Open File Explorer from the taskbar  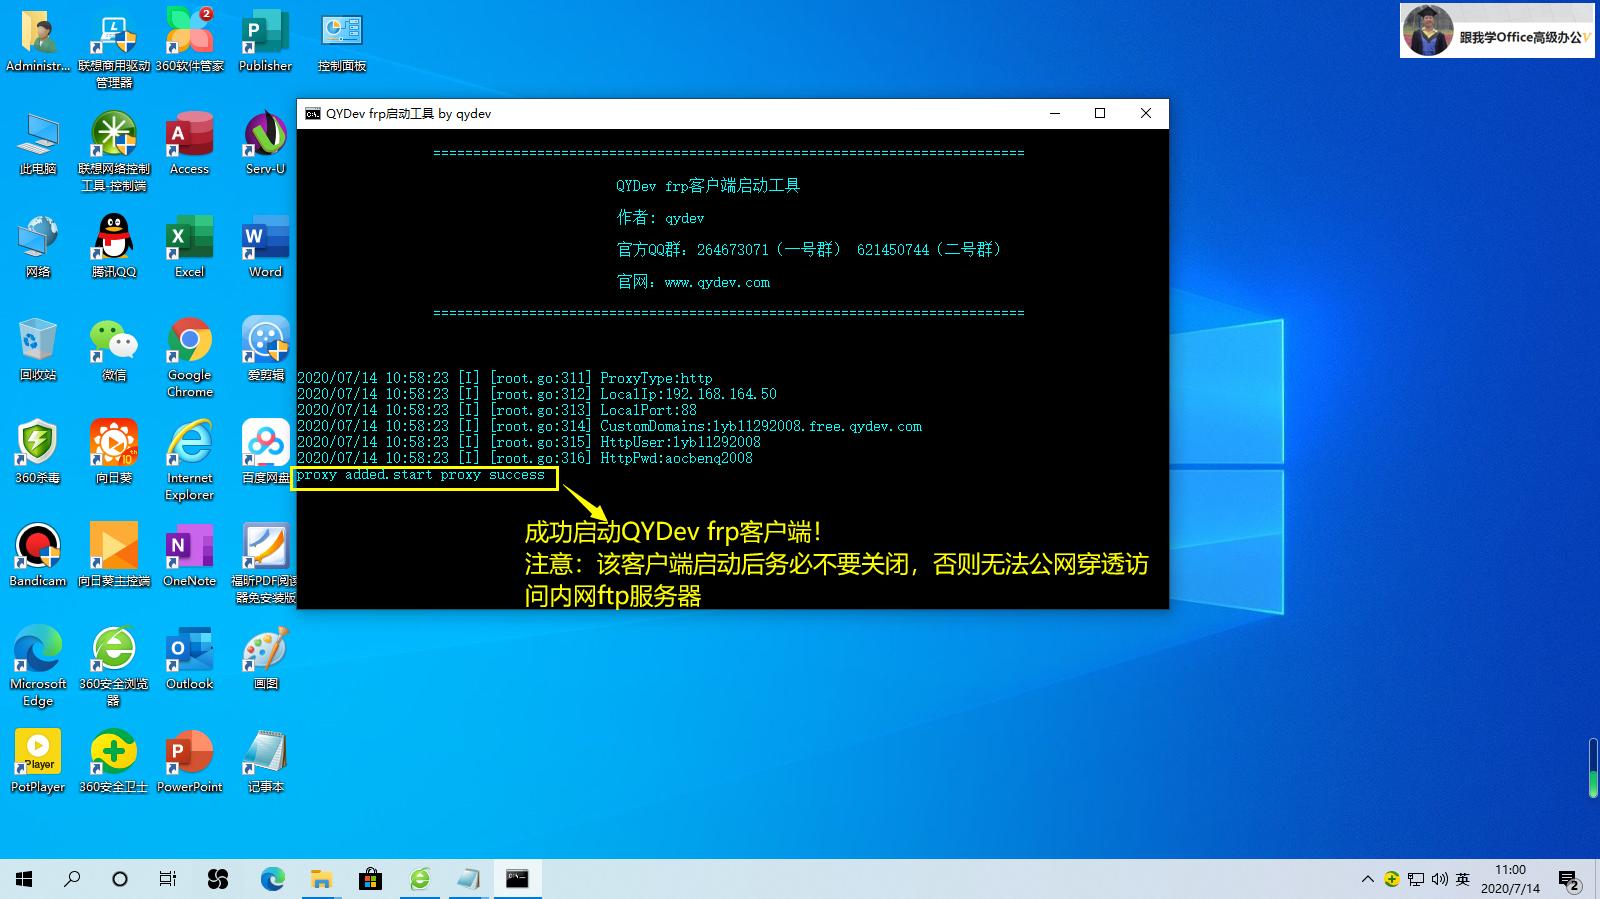[x=321, y=879]
